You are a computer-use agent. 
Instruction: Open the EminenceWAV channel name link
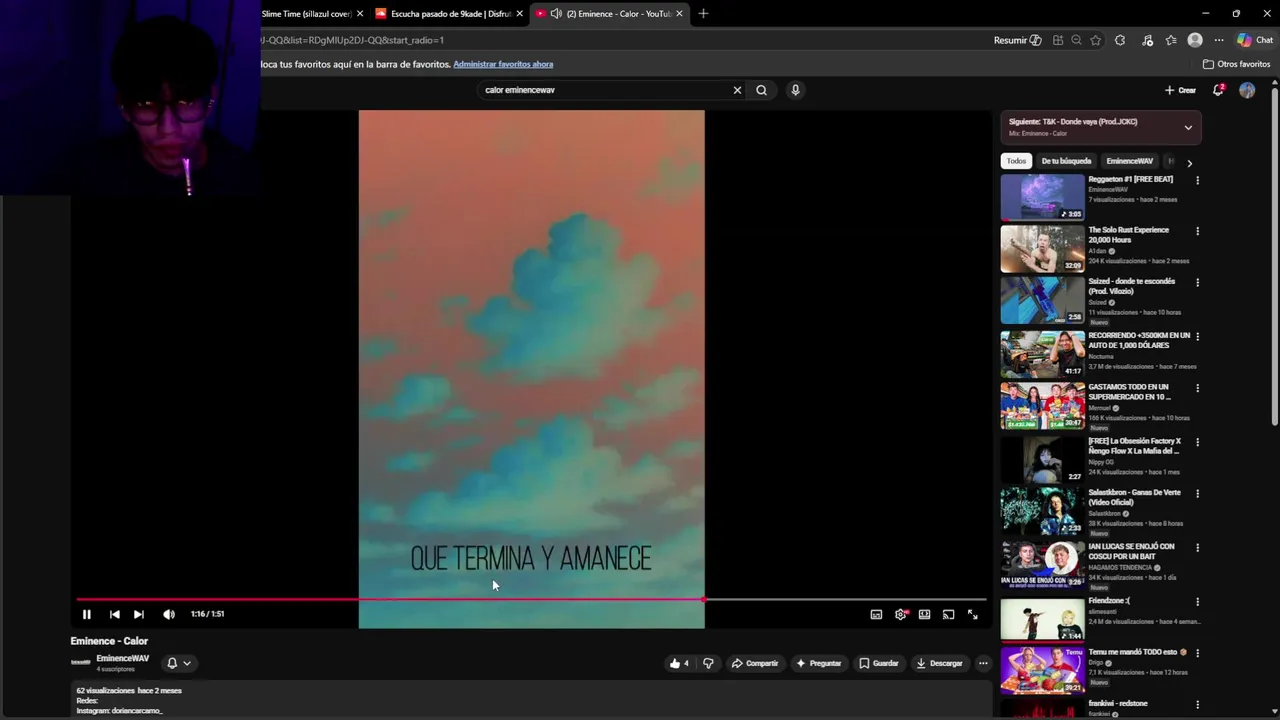(122, 658)
